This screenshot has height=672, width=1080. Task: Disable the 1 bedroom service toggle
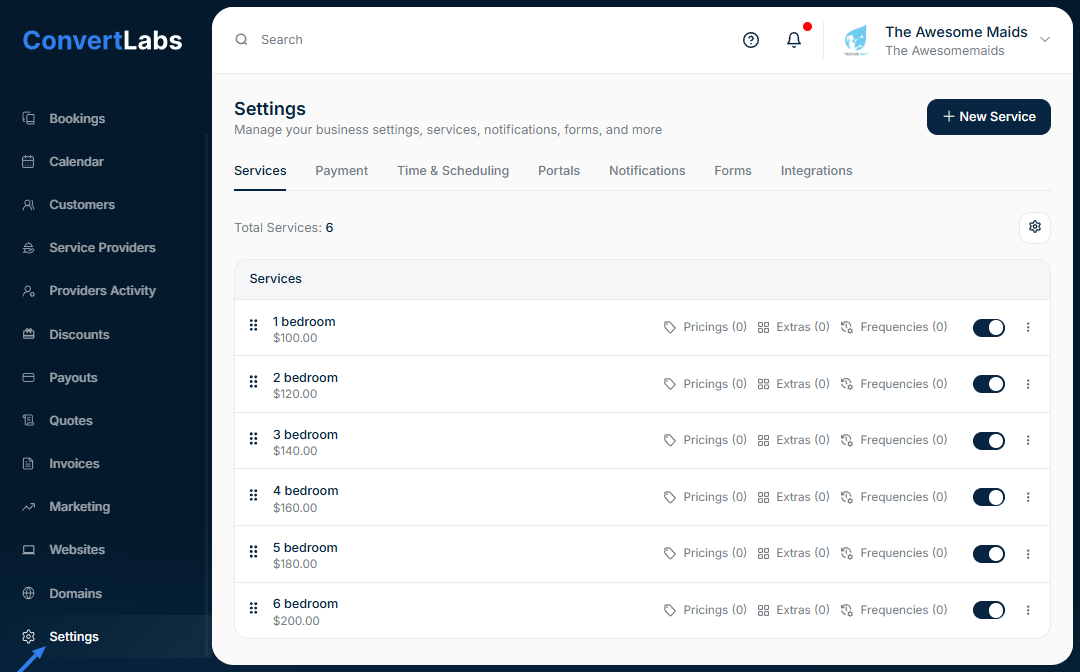click(x=988, y=327)
